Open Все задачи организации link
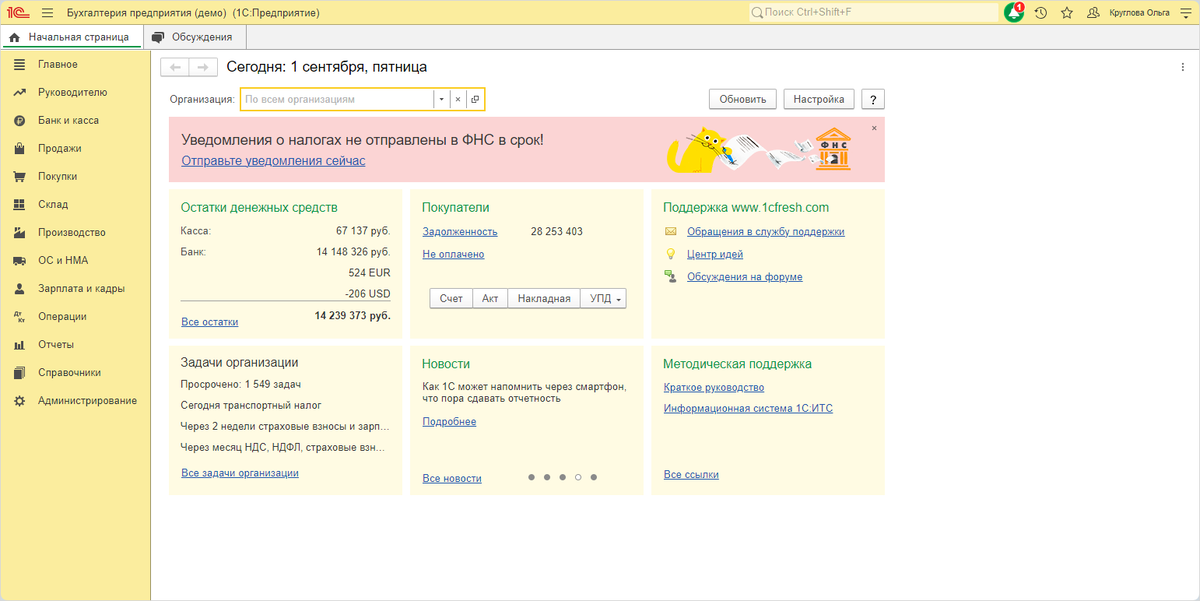The image size is (1200, 601). [239, 473]
